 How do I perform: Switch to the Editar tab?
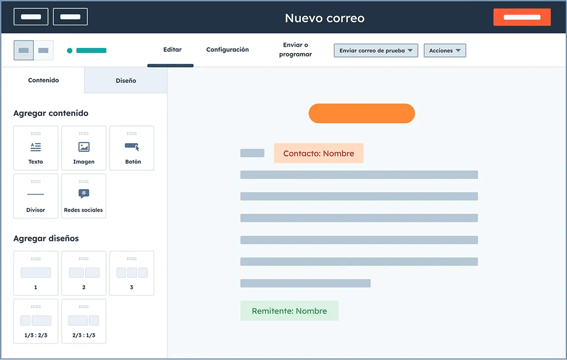pyautogui.click(x=172, y=50)
